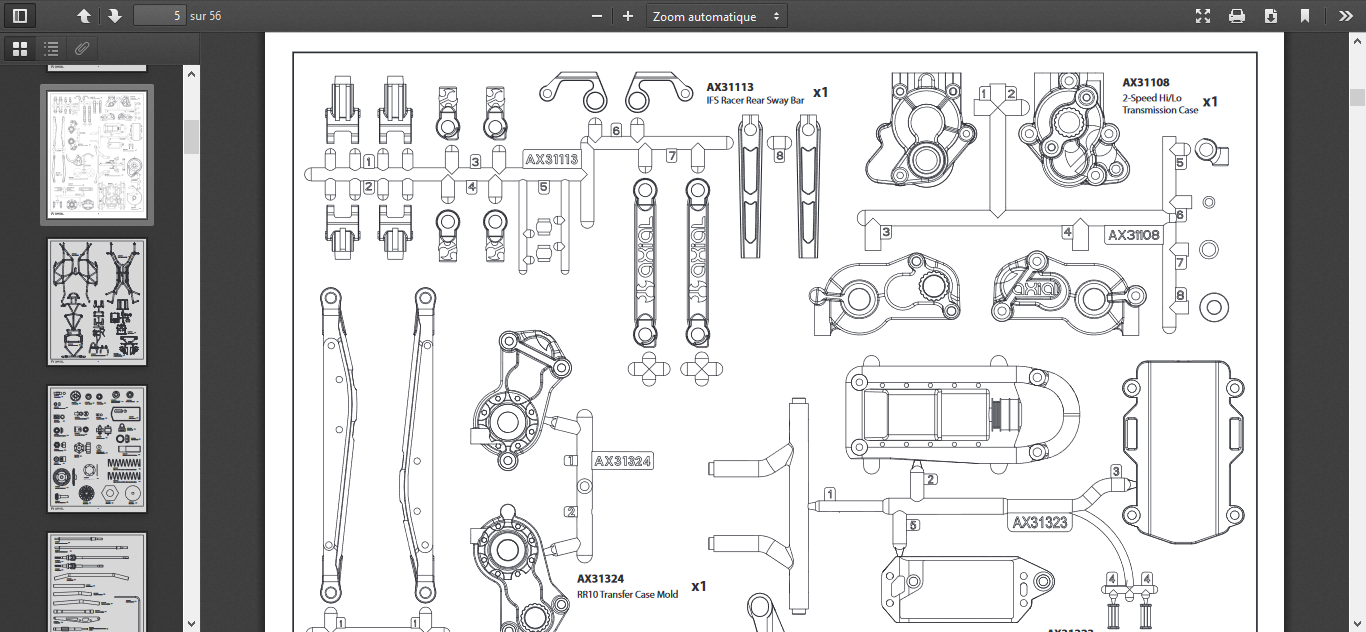Click the boxed AX31113 sprue label
The image size is (1366, 632).
[553, 159]
